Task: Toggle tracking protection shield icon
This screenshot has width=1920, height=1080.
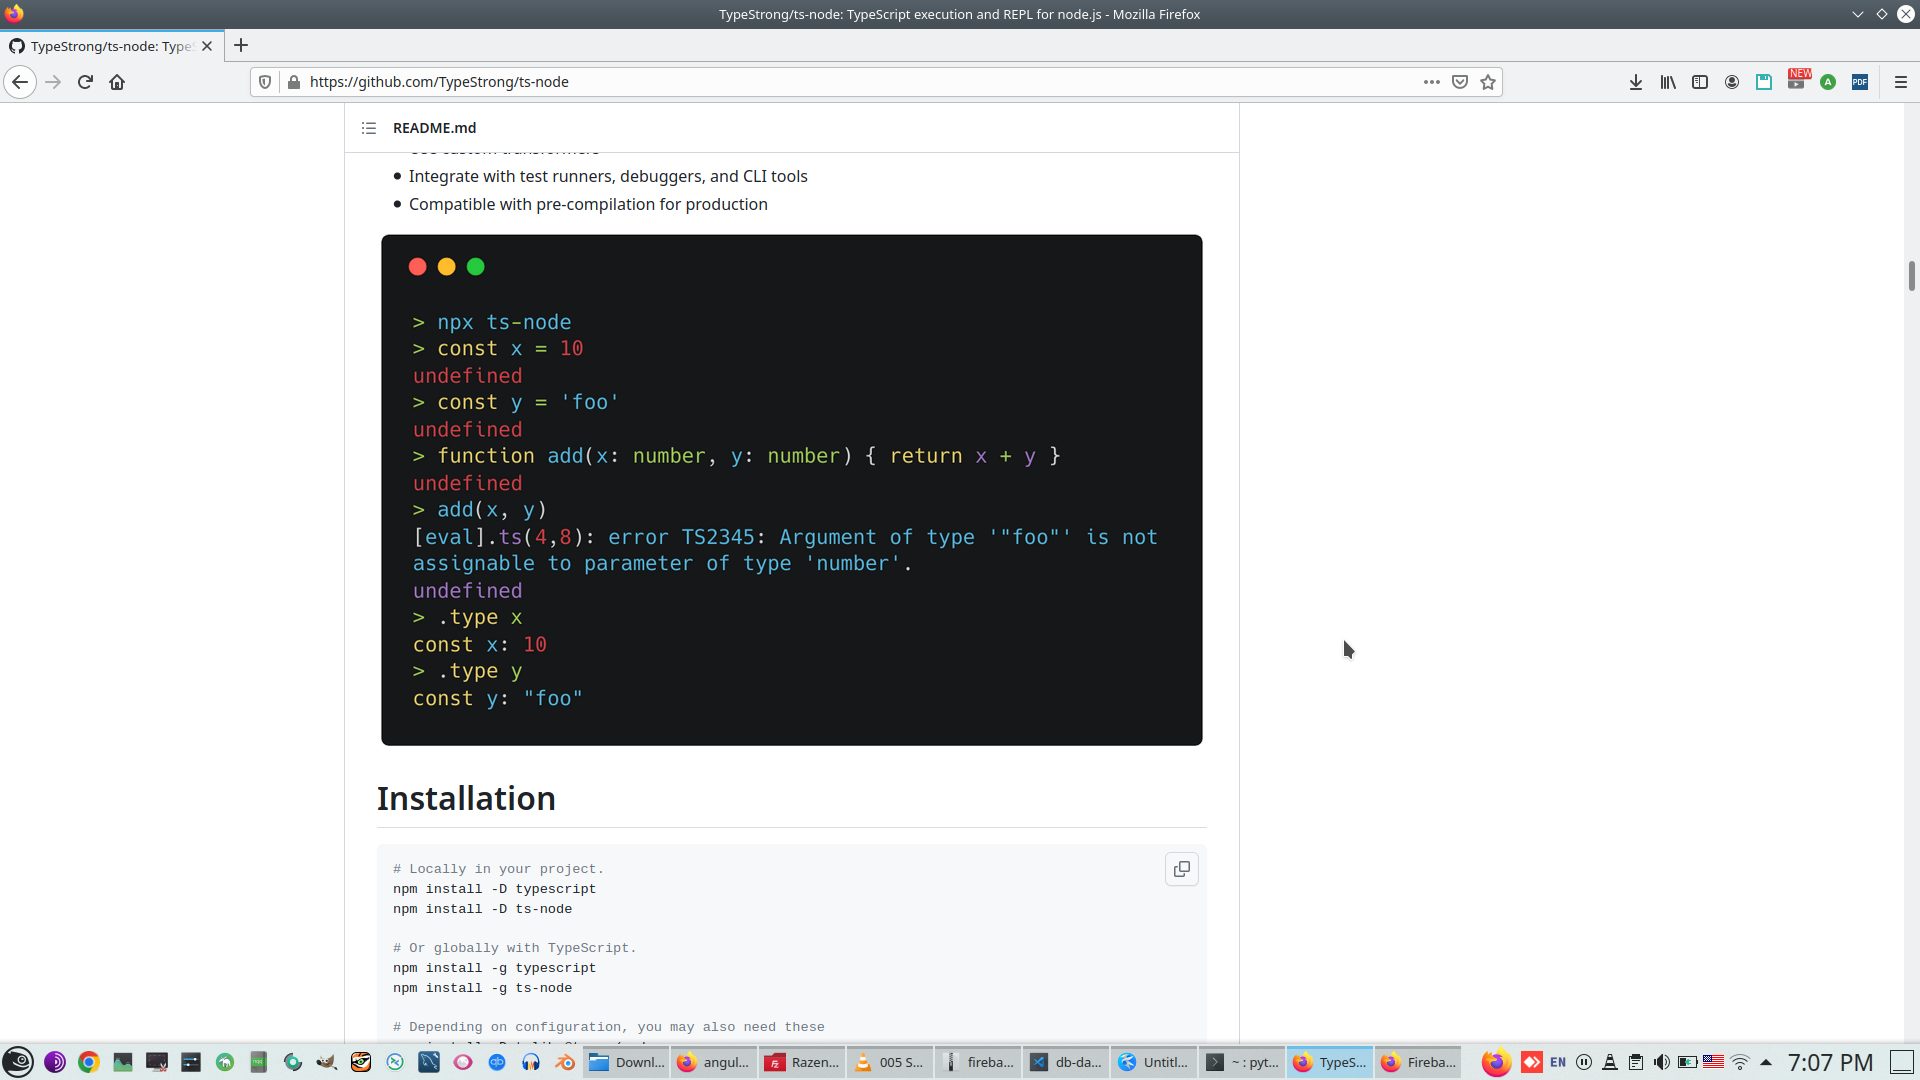Action: point(265,82)
